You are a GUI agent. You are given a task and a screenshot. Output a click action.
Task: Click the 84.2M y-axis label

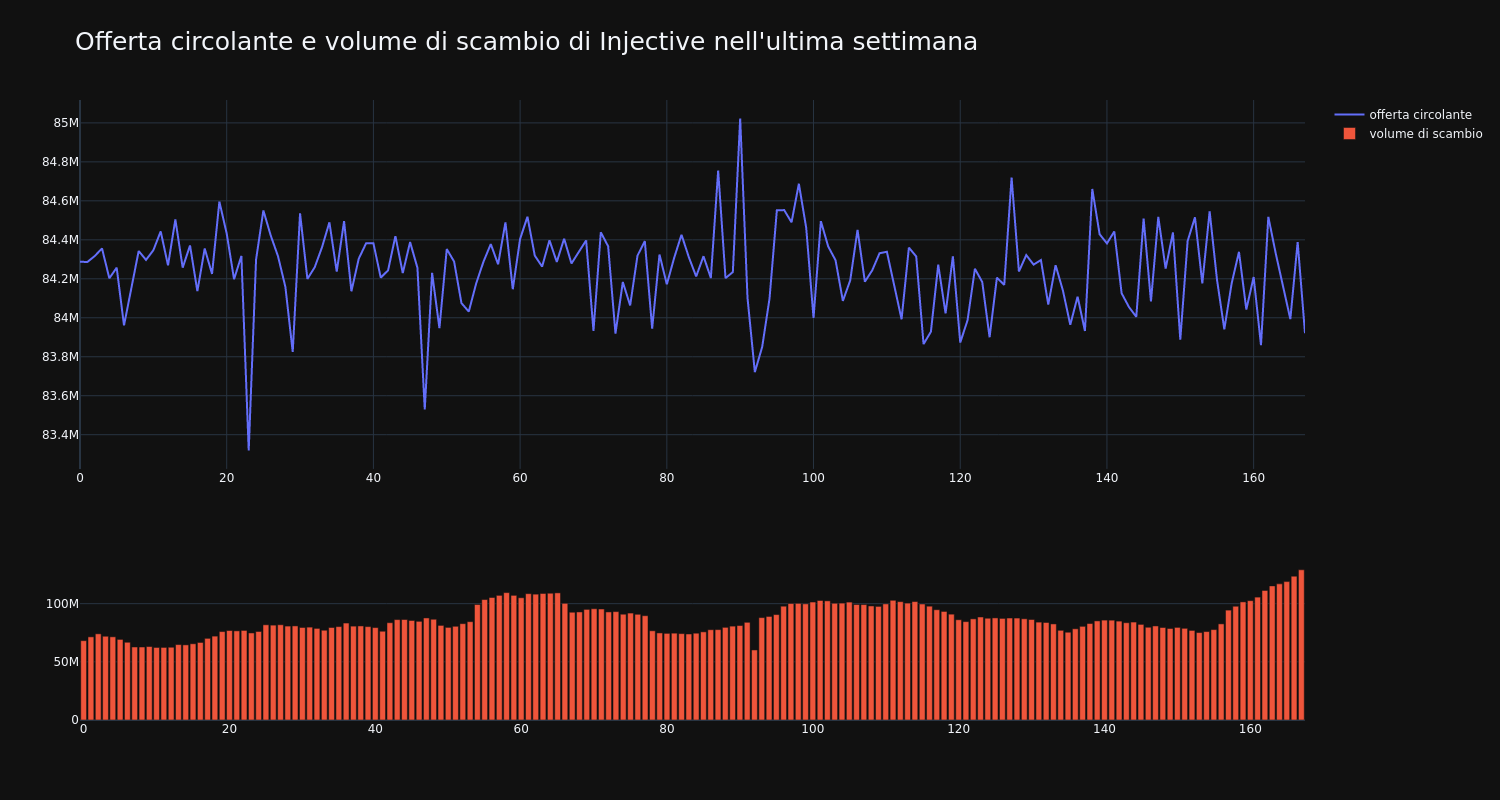60,279
